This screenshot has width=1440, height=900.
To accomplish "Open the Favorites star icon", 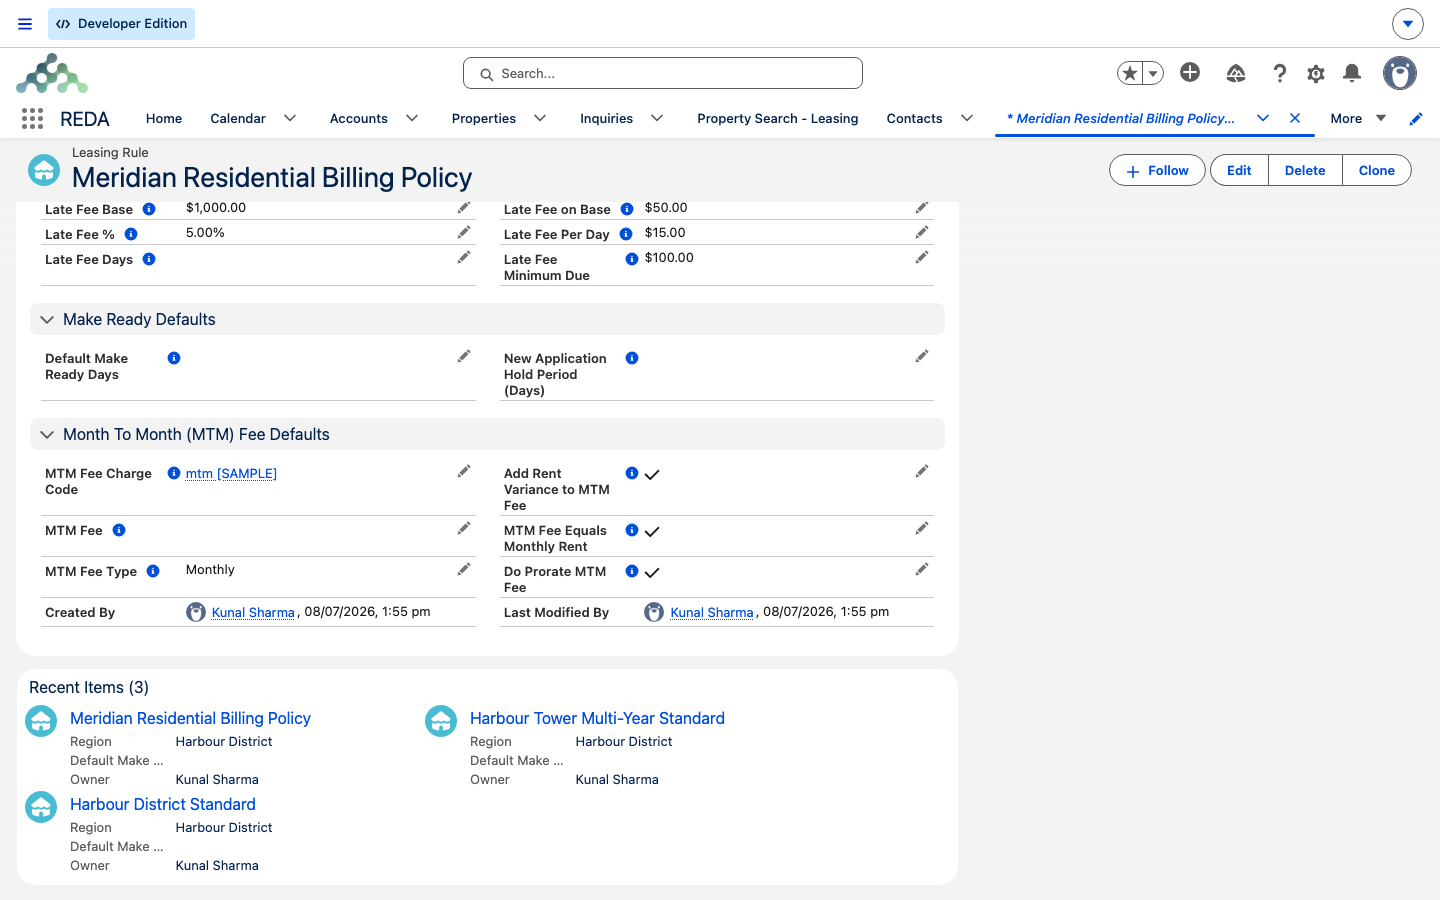I will pos(1130,73).
